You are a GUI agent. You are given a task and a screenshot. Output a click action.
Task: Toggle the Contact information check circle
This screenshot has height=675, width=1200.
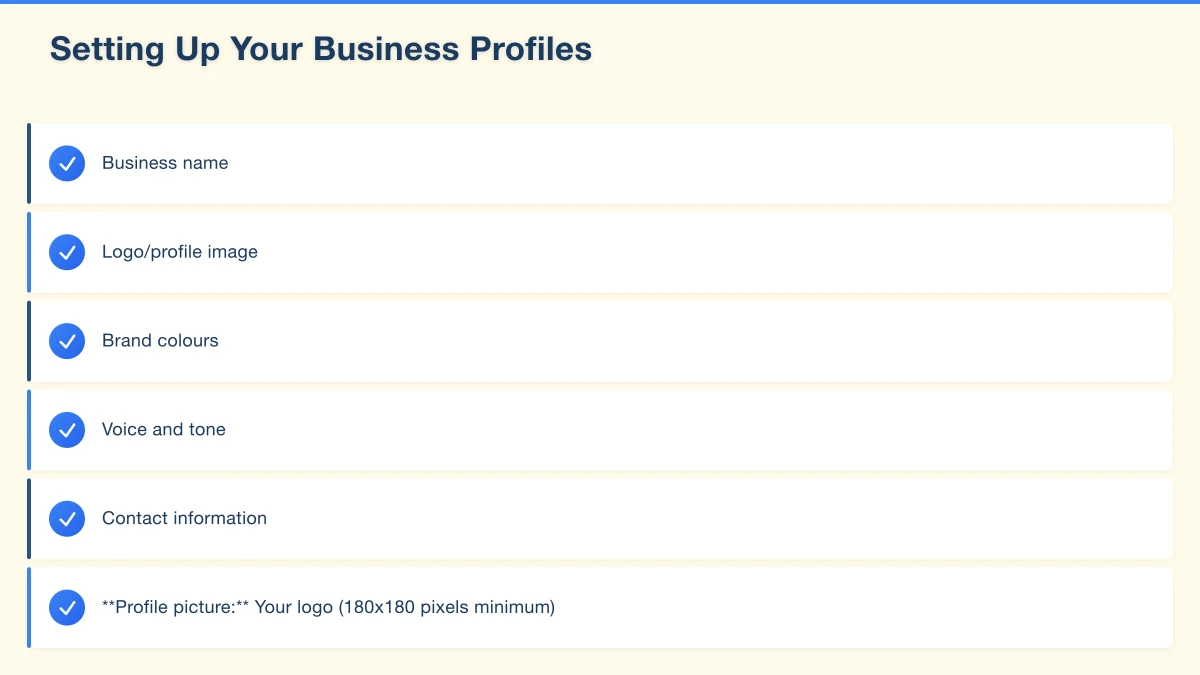click(67, 519)
